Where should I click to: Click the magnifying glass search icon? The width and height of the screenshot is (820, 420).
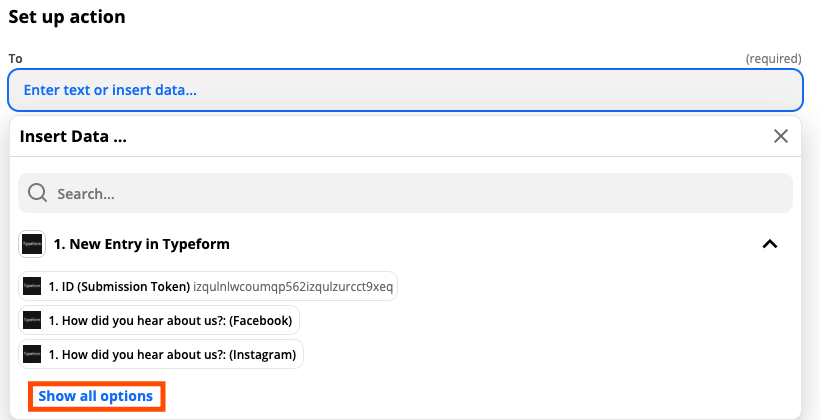38,193
